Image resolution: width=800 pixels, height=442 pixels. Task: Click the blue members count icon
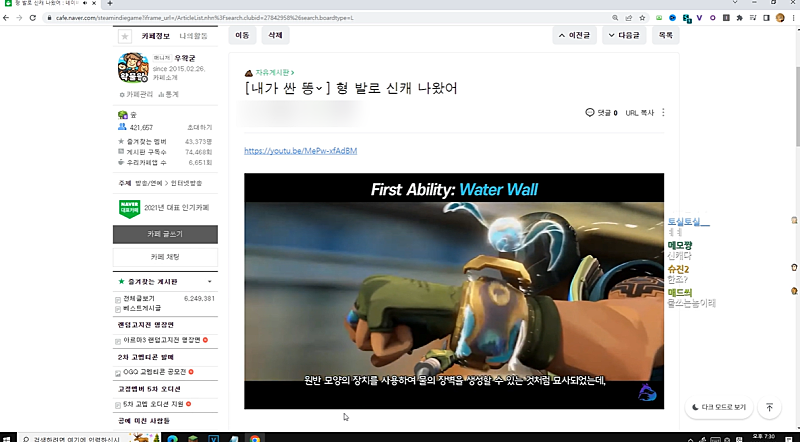point(122,127)
